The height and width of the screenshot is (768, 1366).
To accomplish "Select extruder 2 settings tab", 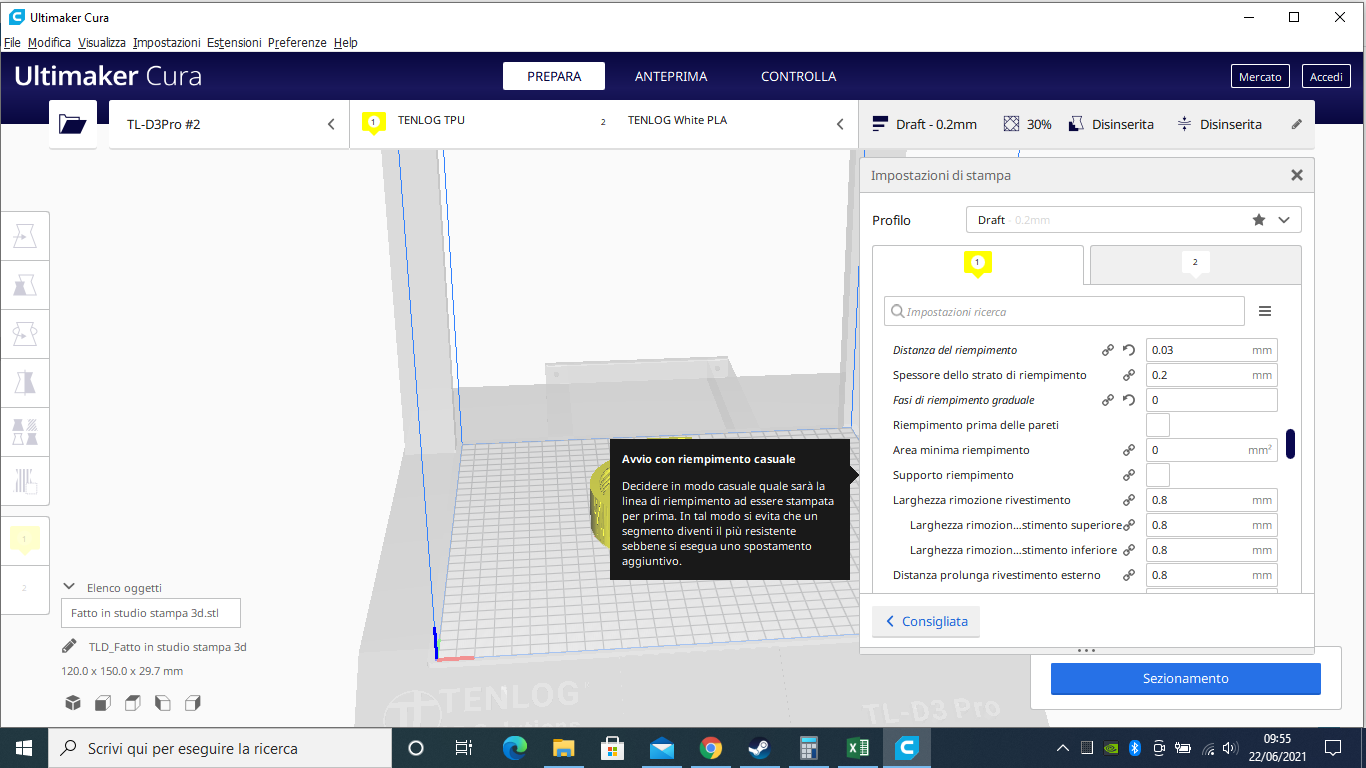I will coord(1195,265).
